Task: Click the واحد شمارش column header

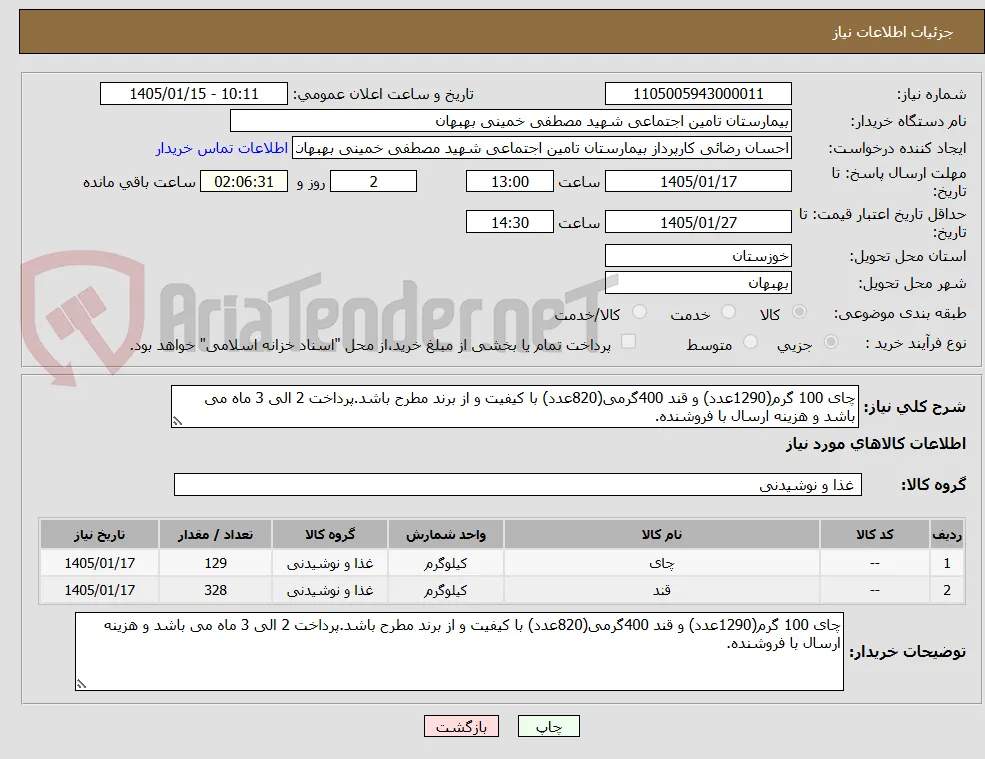Action: [445, 535]
